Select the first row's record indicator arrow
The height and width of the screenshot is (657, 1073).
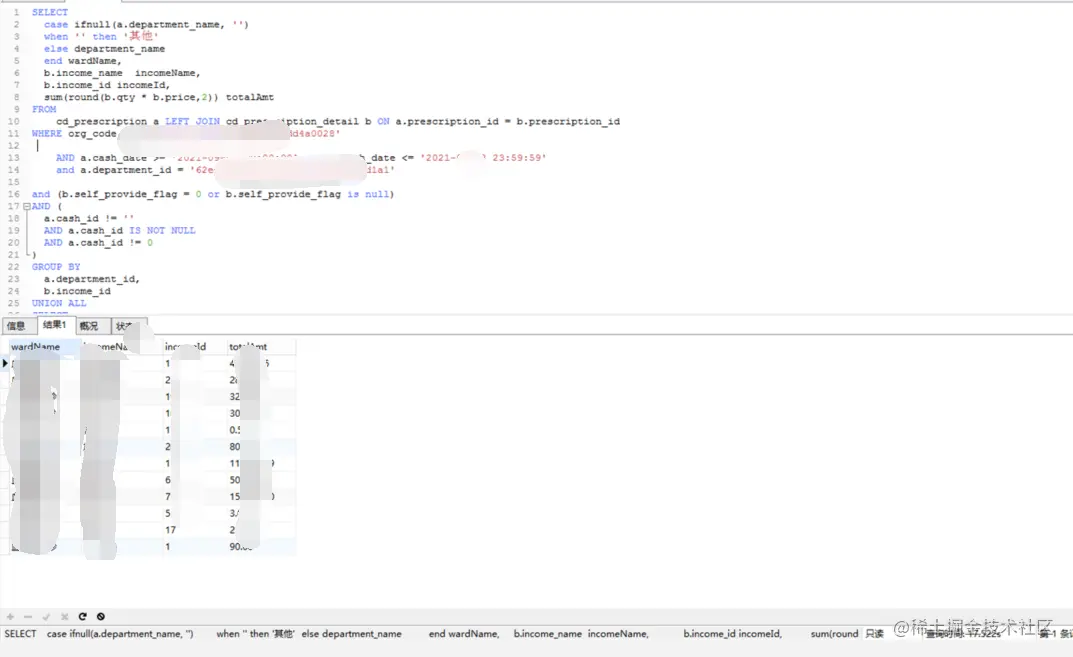point(5,363)
